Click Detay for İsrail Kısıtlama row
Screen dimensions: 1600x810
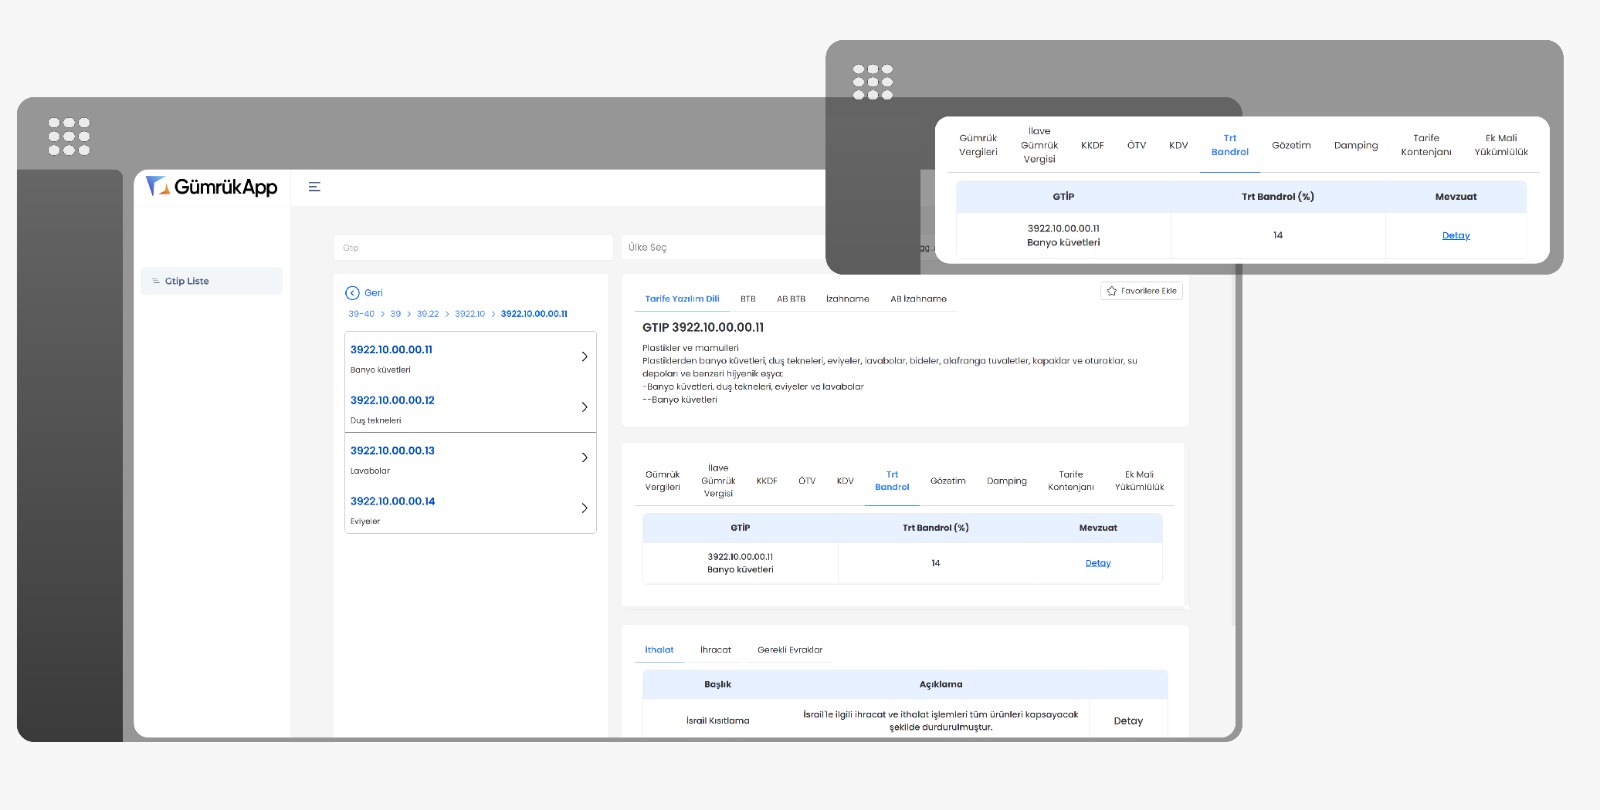pos(1128,721)
